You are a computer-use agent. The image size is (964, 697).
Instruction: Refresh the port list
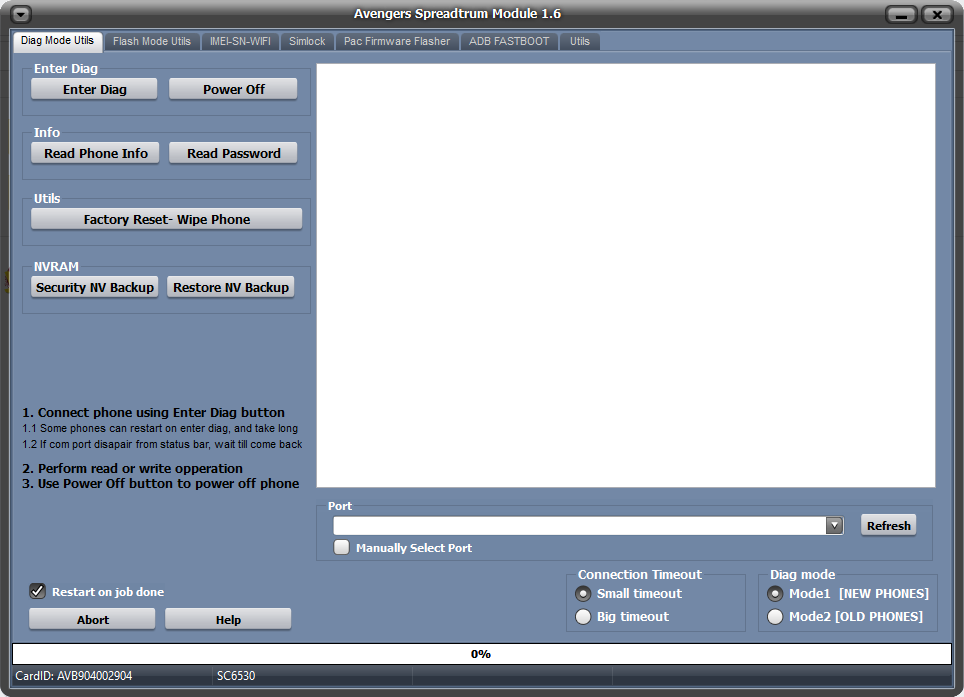[888, 526]
